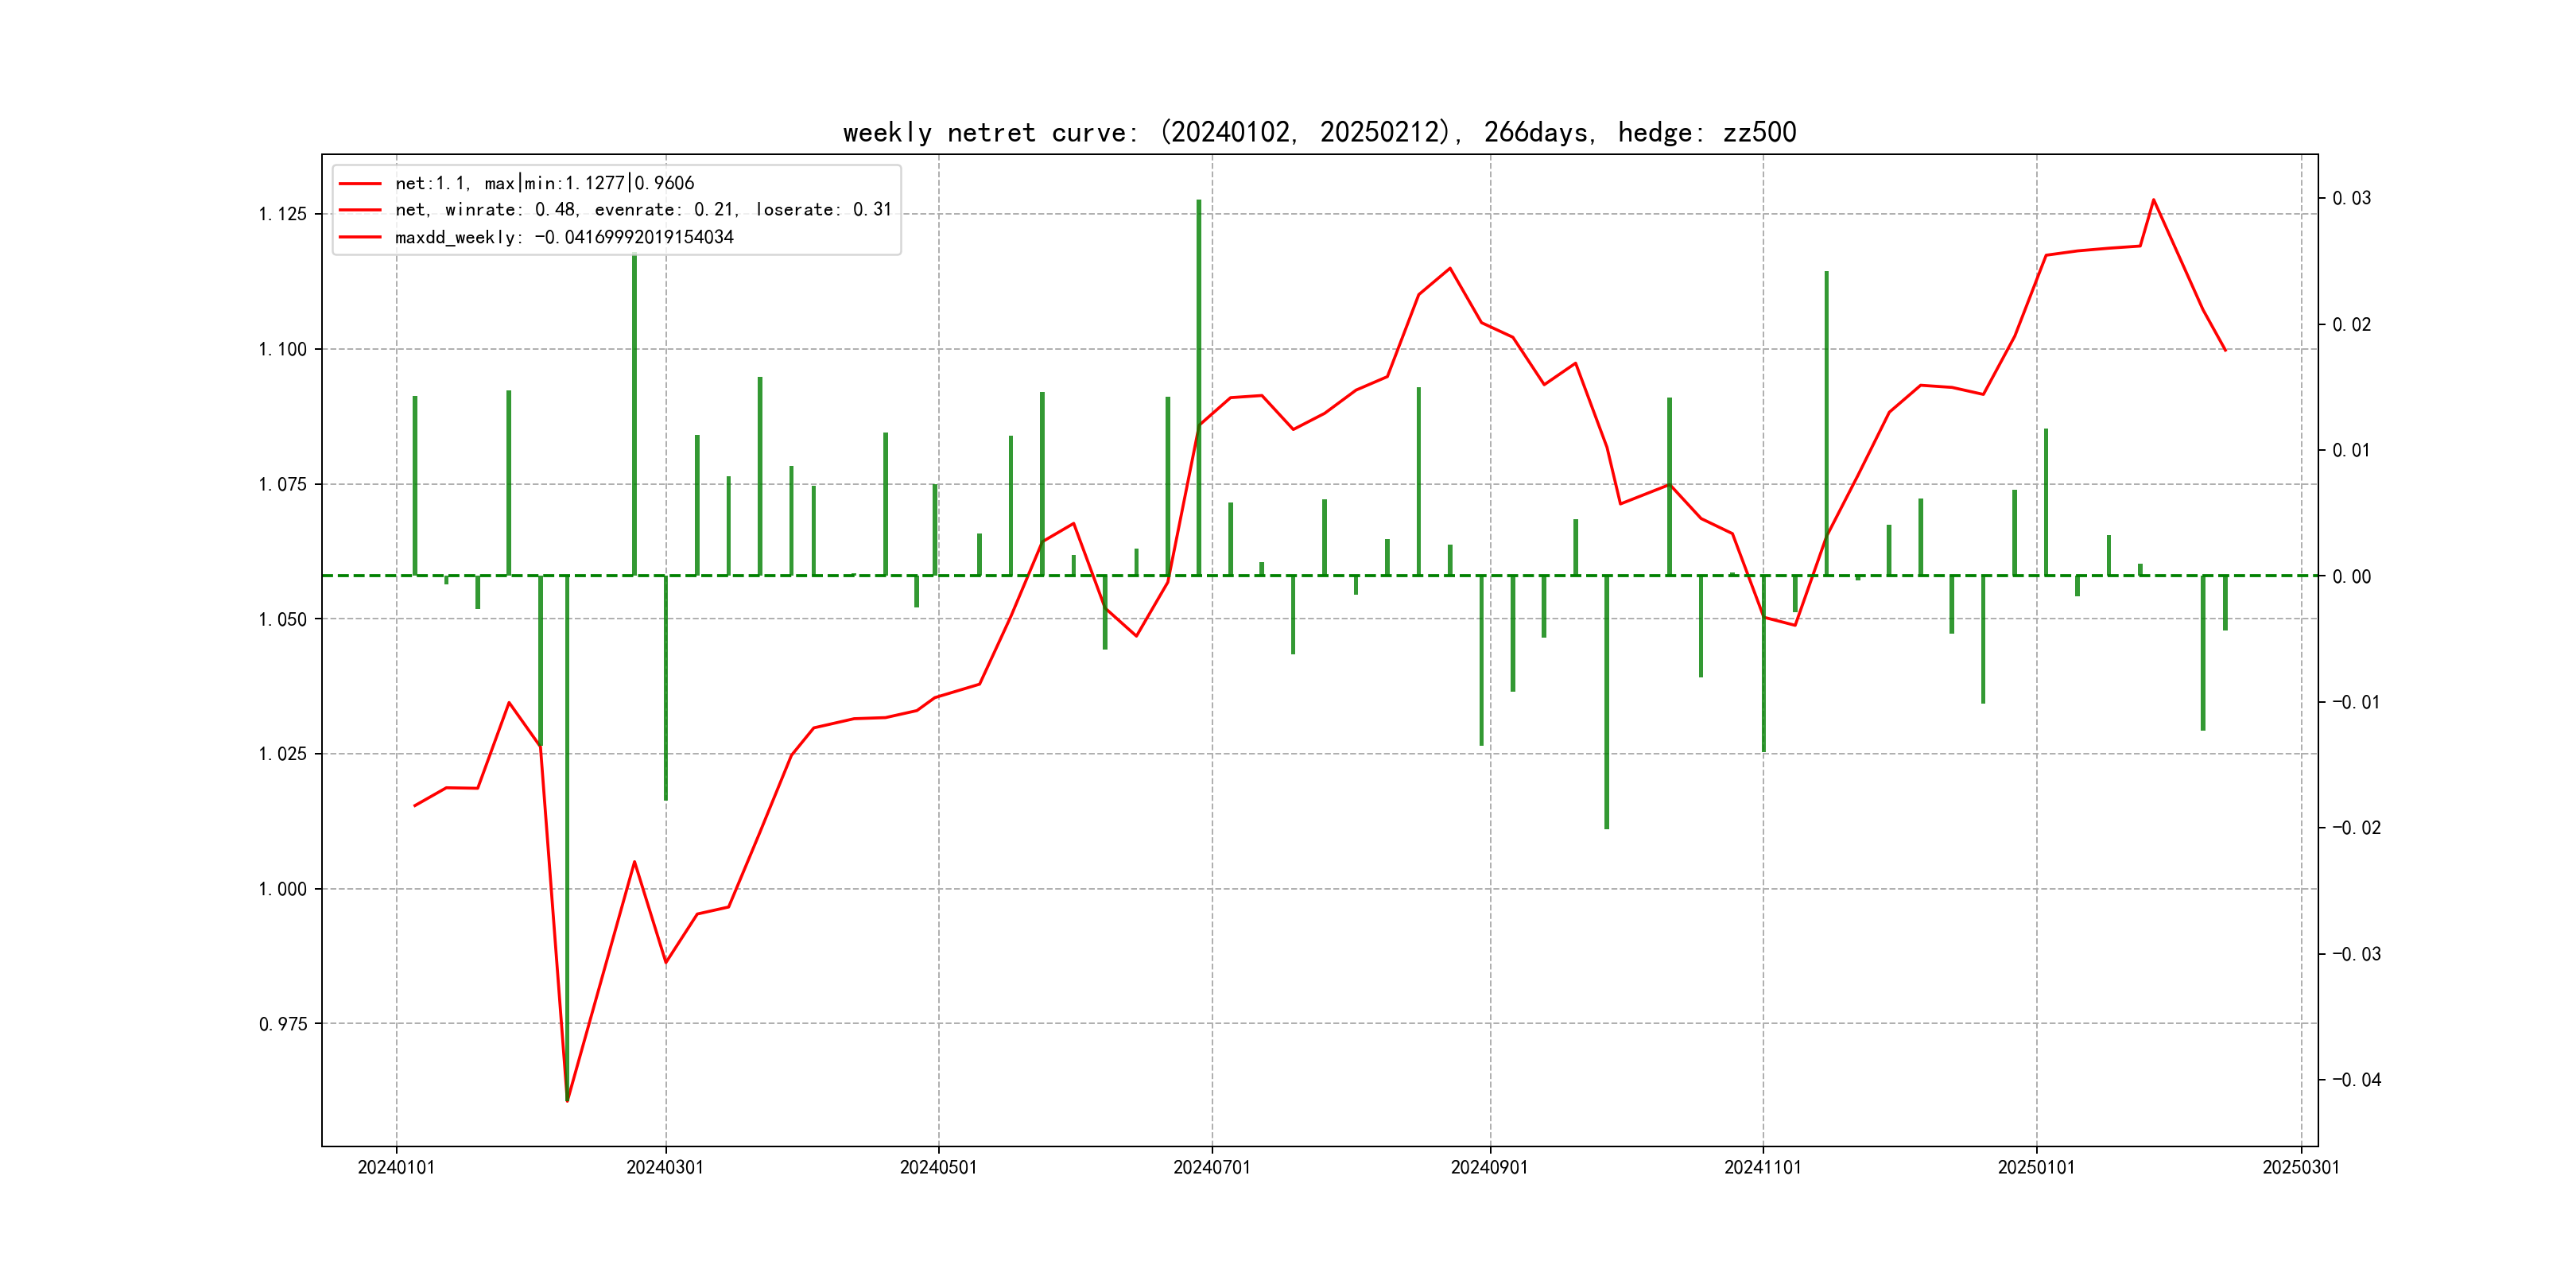Click the 0.03 right axis tick label
Viewport: 2576px width, 1288px height.
2351,198
